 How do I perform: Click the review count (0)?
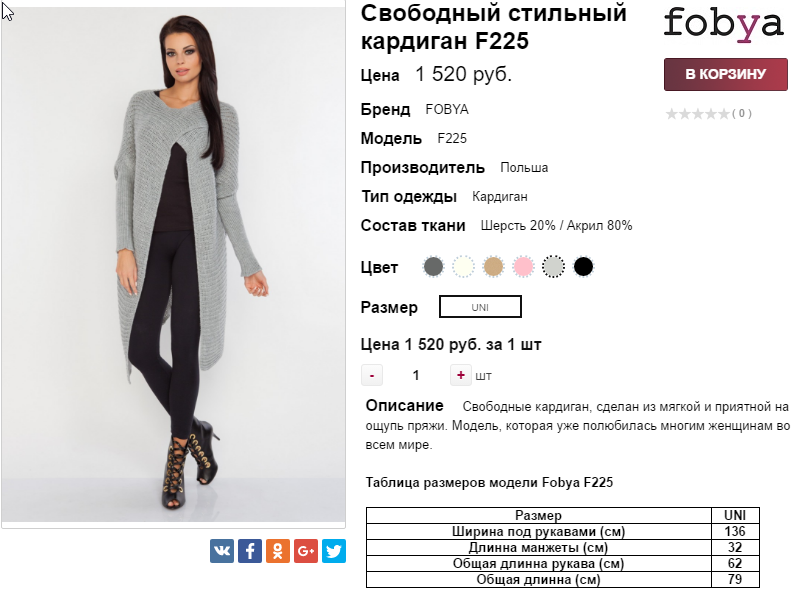coord(742,113)
